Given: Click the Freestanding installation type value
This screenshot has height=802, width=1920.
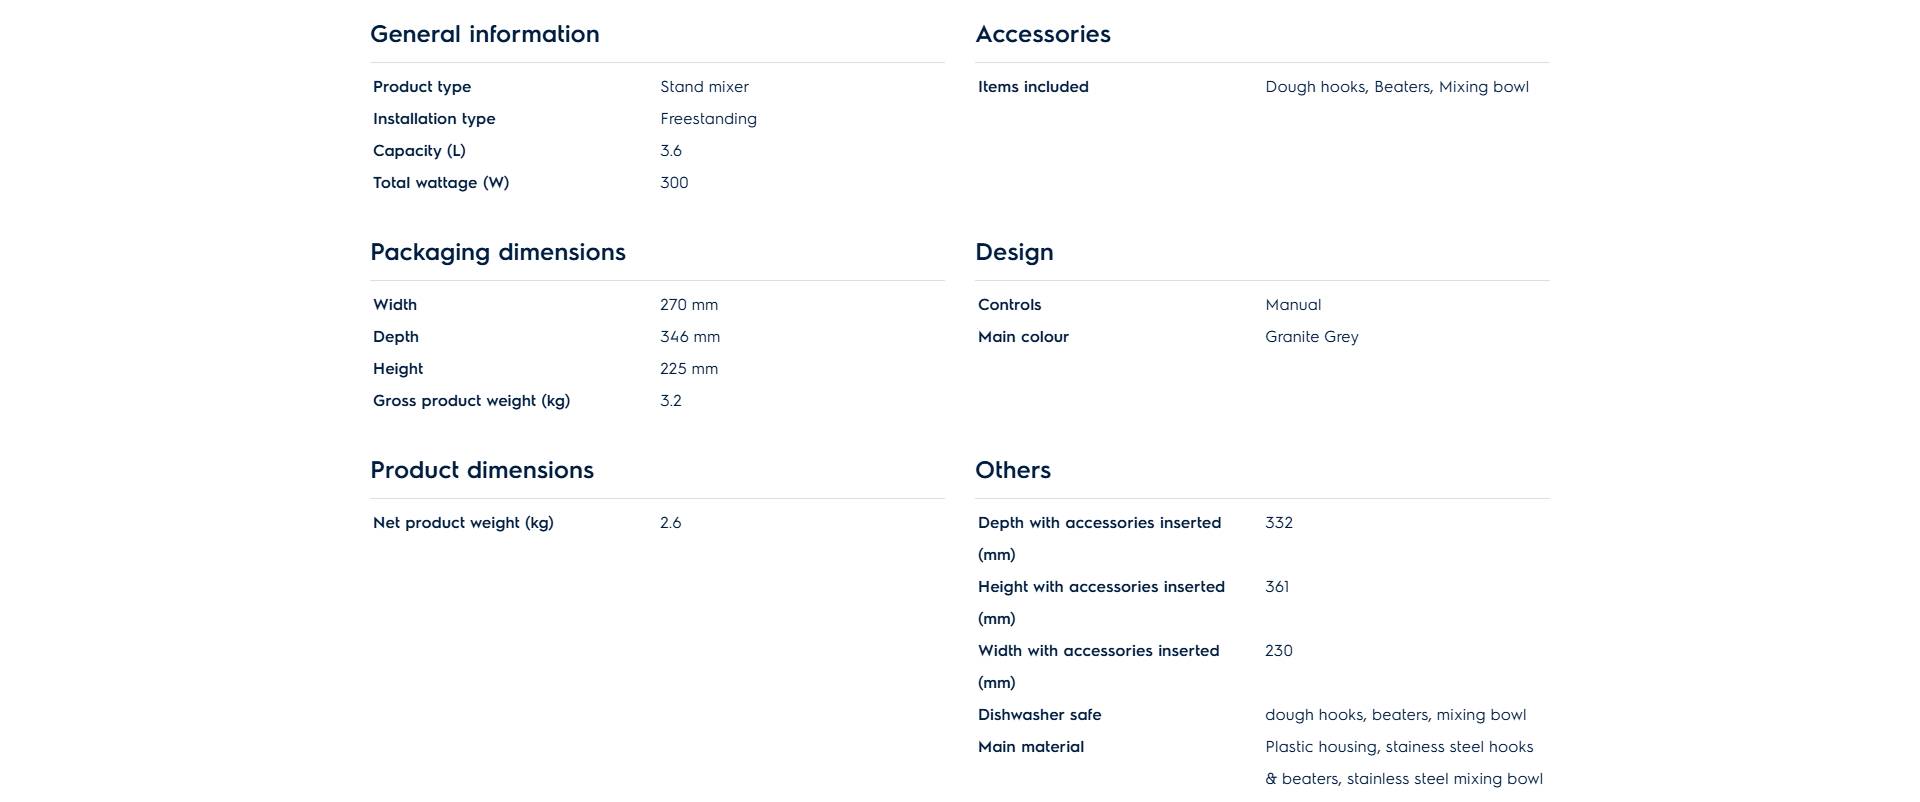Looking at the screenshot, I should click(x=708, y=119).
